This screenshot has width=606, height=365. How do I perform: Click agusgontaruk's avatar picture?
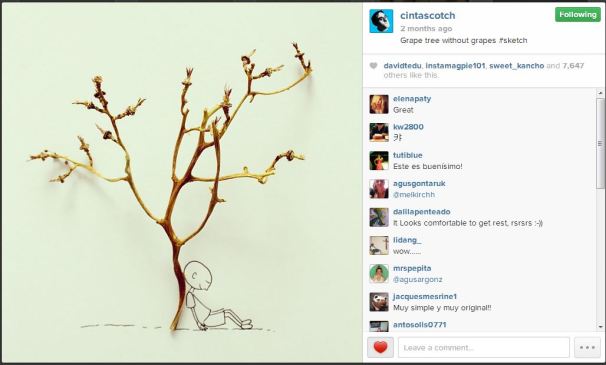(379, 189)
